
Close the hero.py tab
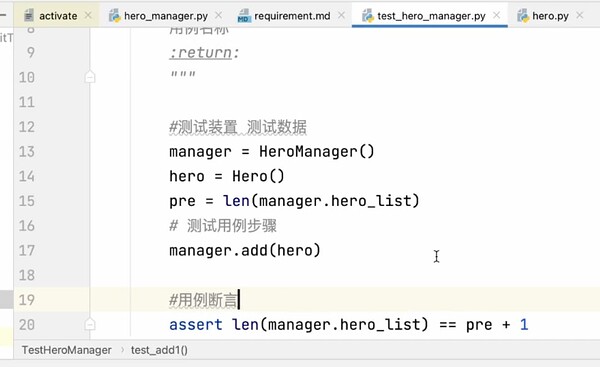580,15
